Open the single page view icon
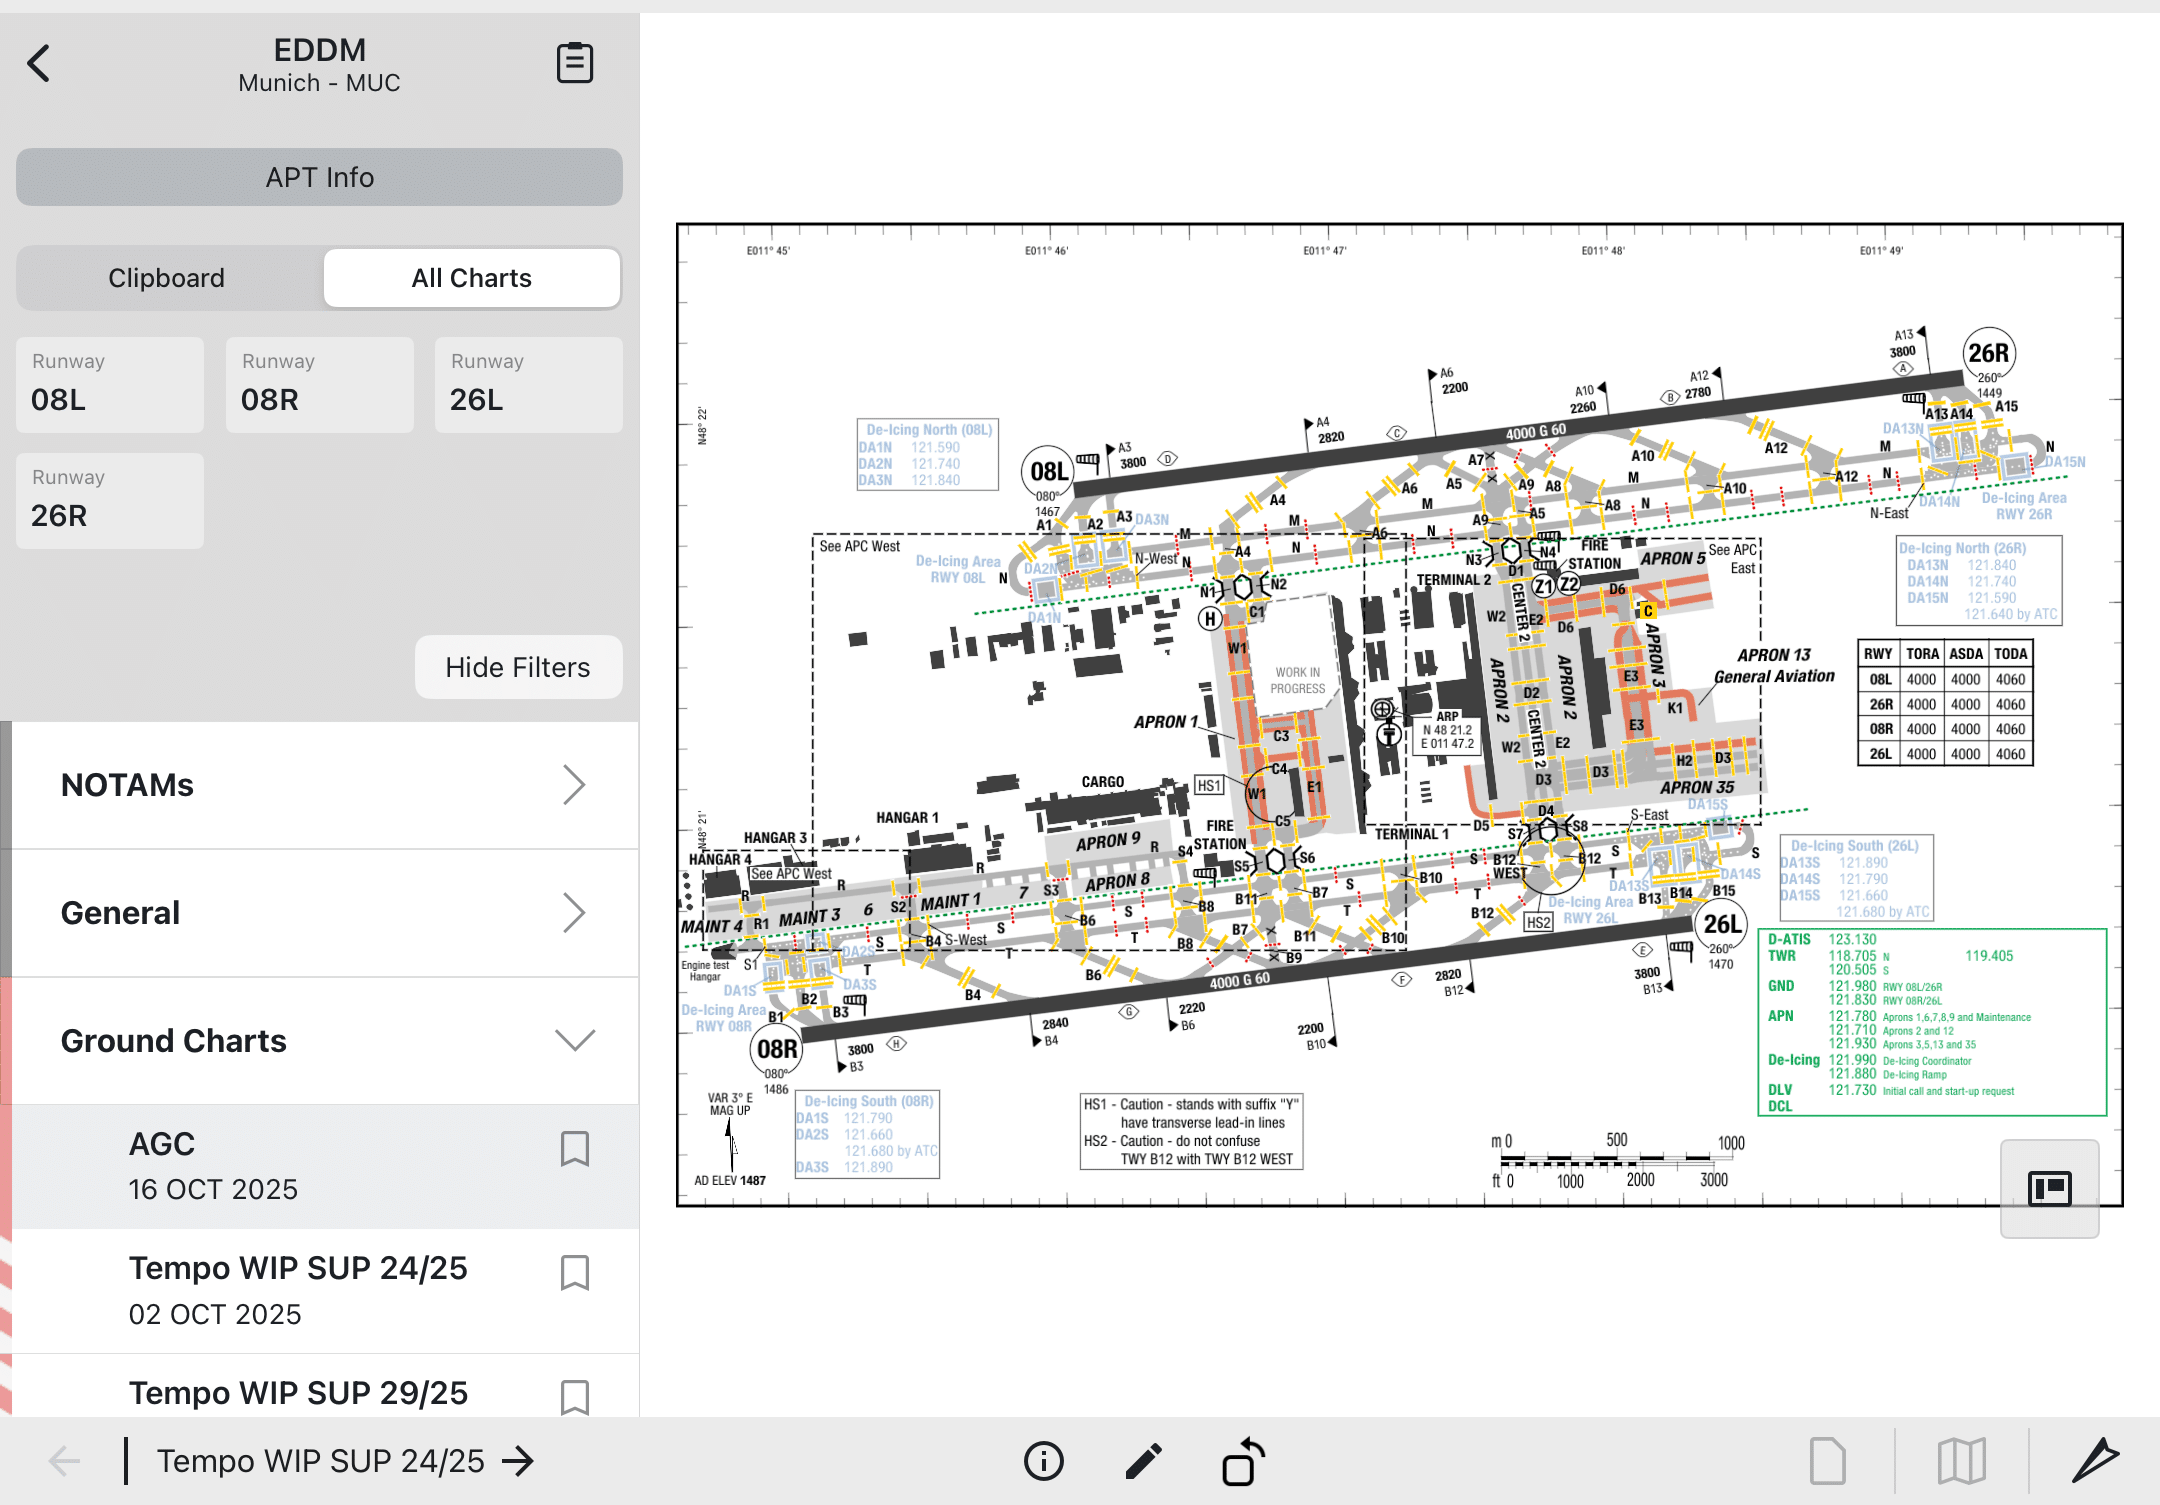Screen dimensions: 2160x1505 tap(1827, 1461)
